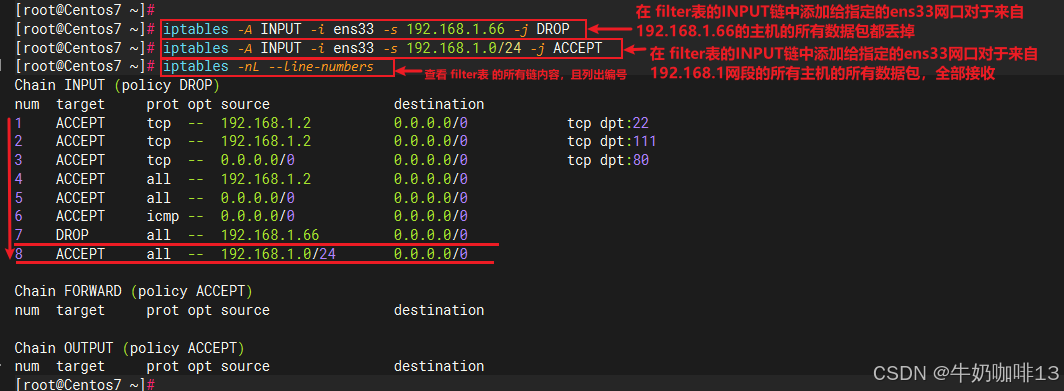Click 'tcp dpt:80' in rule 3

tap(608, 160)
